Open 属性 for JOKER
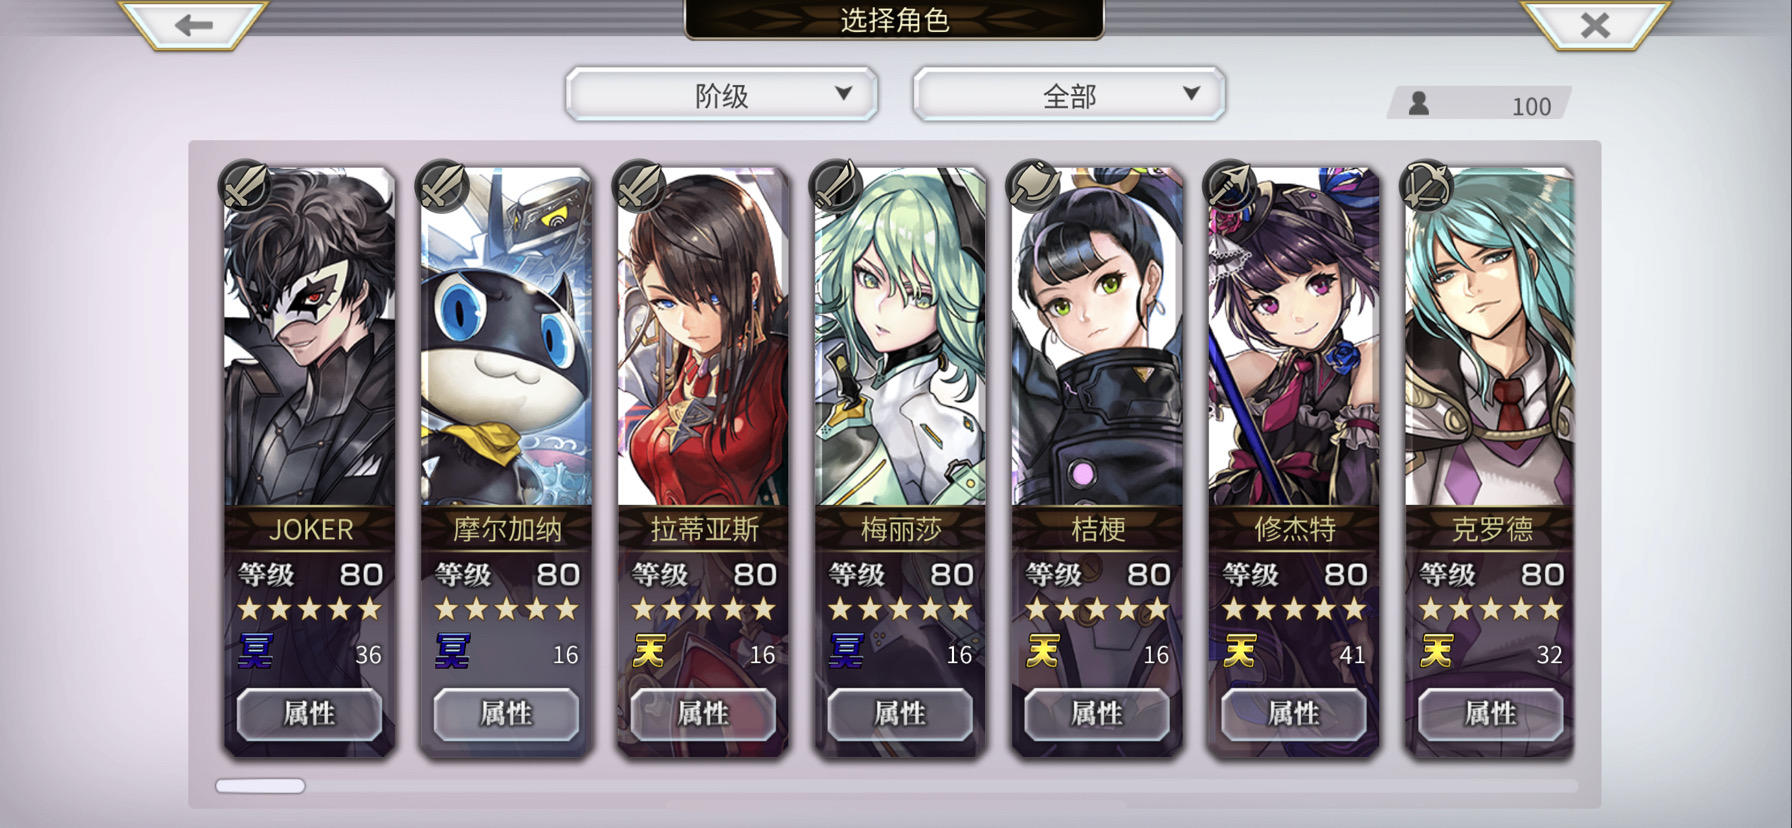Viewport: 1792px width, 828px height. click(309, 714)
